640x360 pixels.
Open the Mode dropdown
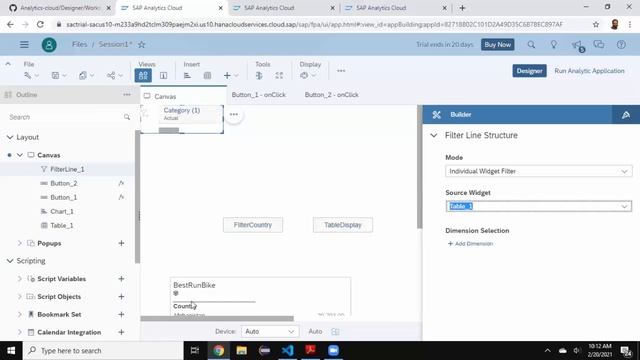click(x=538, y=171)
